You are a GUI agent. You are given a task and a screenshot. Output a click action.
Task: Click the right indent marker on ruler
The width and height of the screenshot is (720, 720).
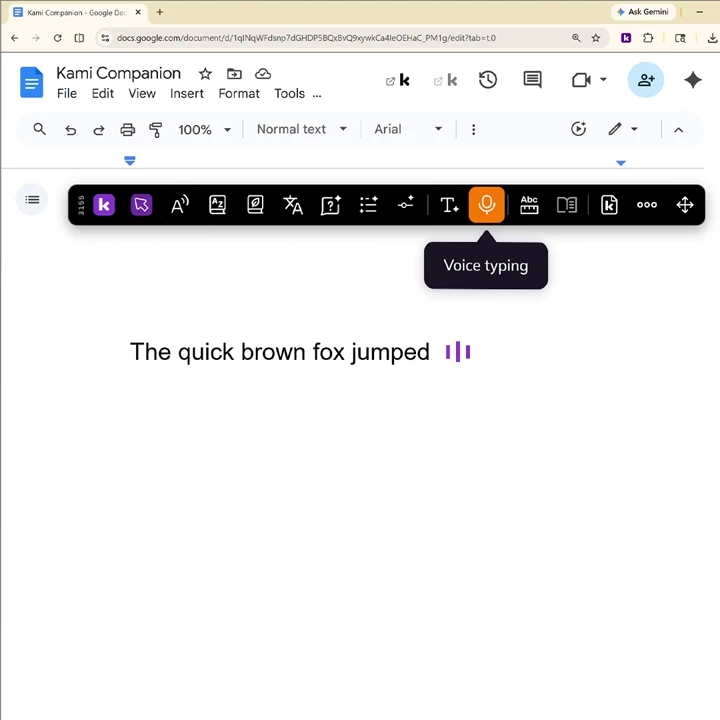[621, 163]
